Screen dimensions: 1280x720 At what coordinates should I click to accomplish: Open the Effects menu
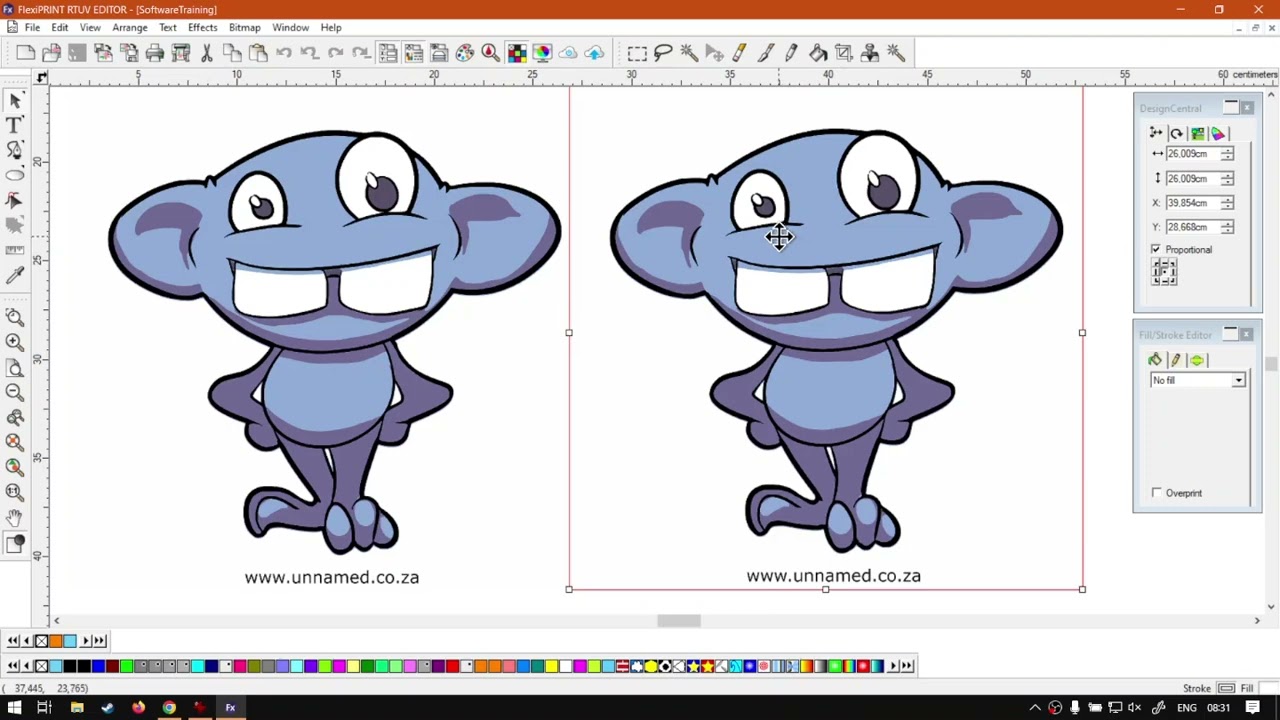click(202, 27)
